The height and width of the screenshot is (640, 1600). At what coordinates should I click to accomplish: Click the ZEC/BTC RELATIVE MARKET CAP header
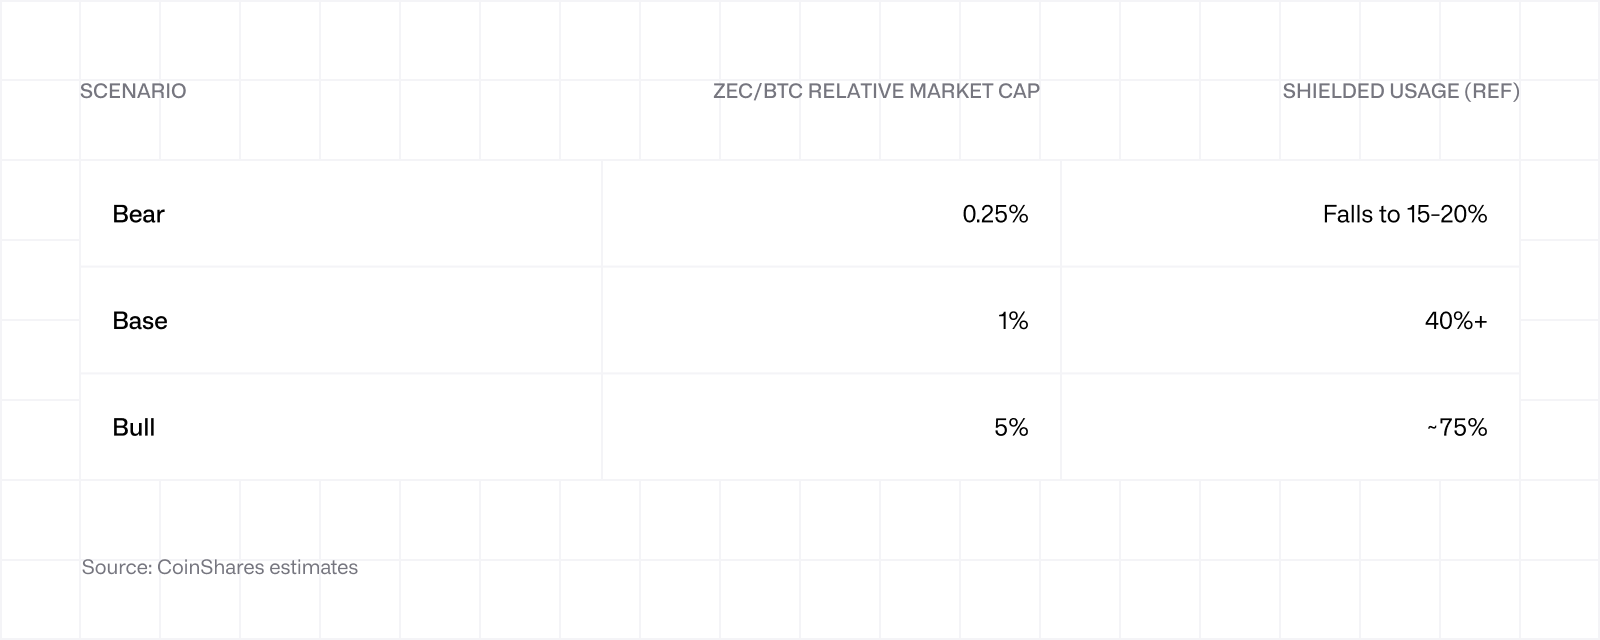(876, 91)
